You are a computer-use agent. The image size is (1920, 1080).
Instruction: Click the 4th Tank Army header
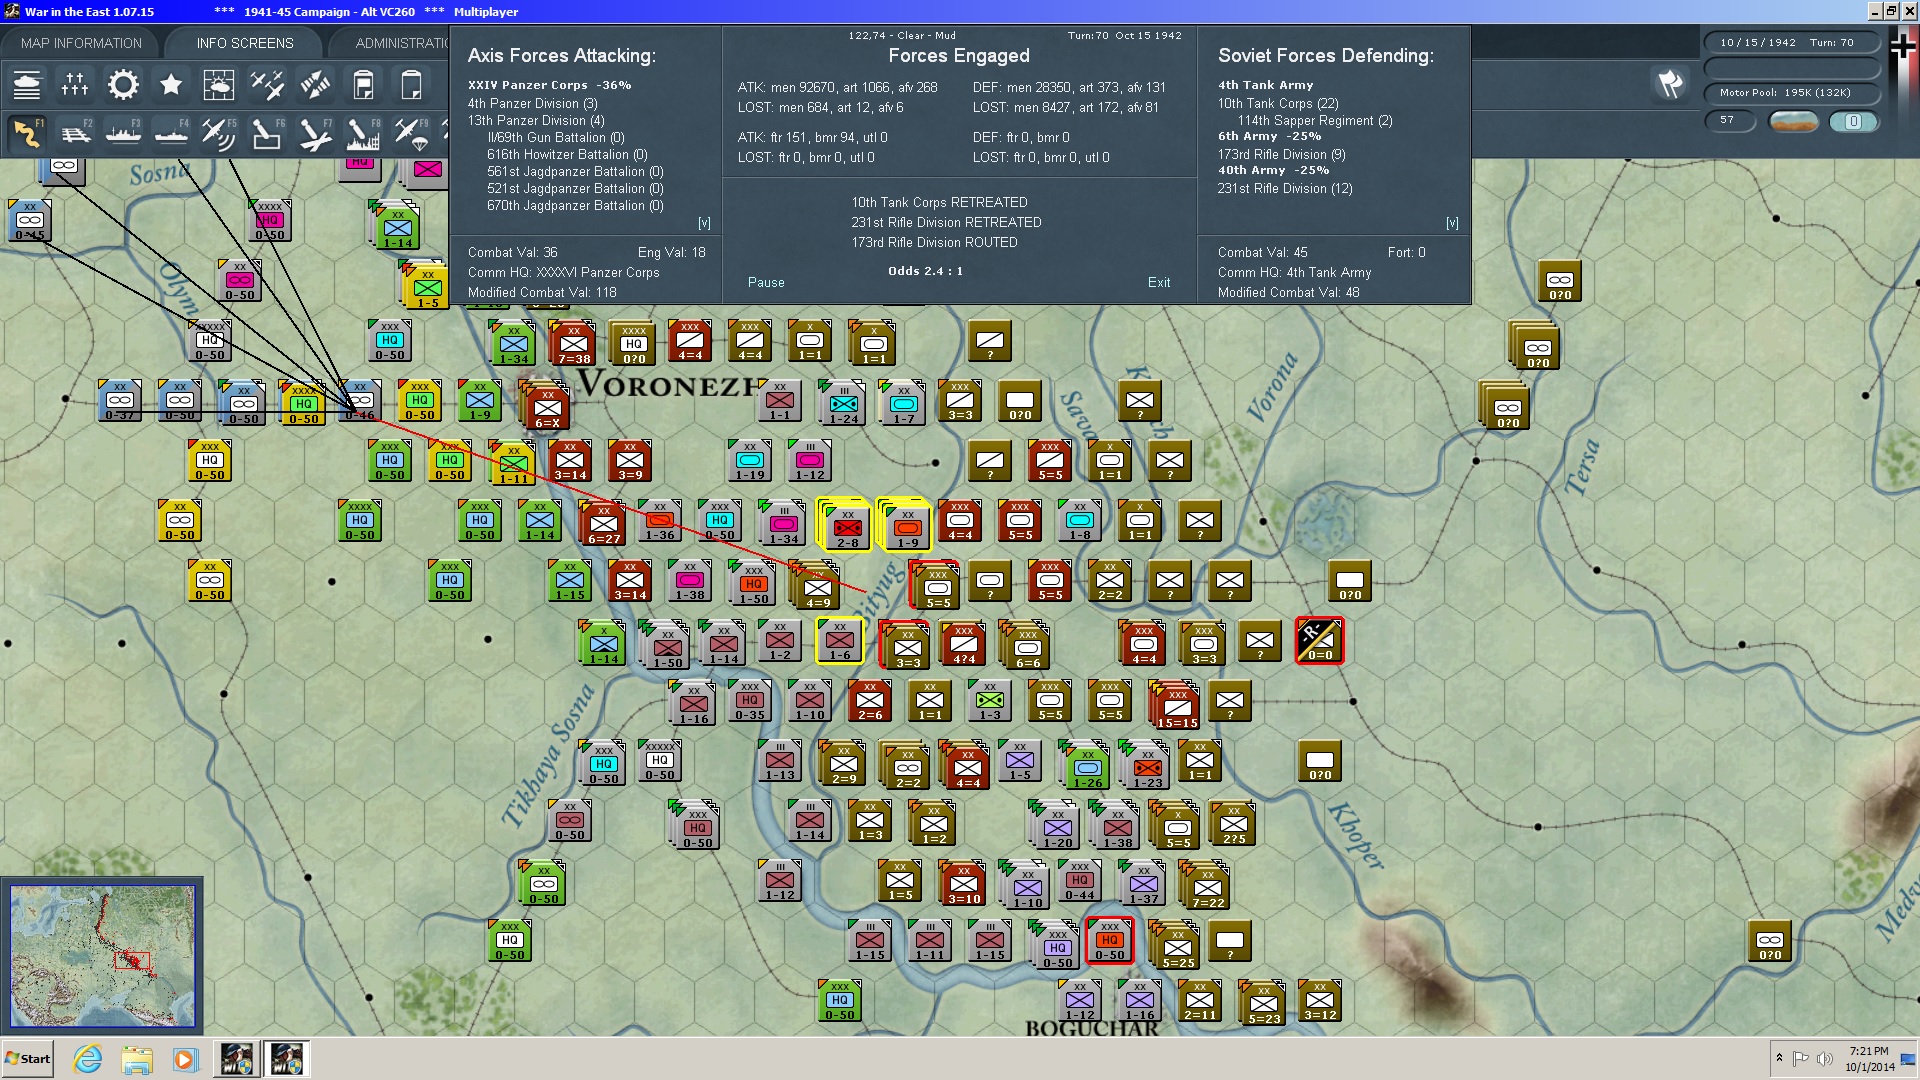(x=1266, y=86)
